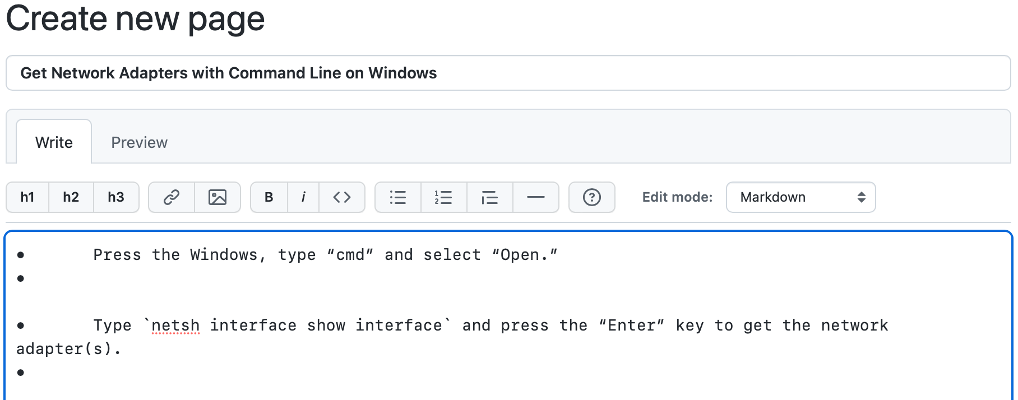Insert a link with the chain icon
The height and width of the screenshot is (400, 1018).
[171, 197]
